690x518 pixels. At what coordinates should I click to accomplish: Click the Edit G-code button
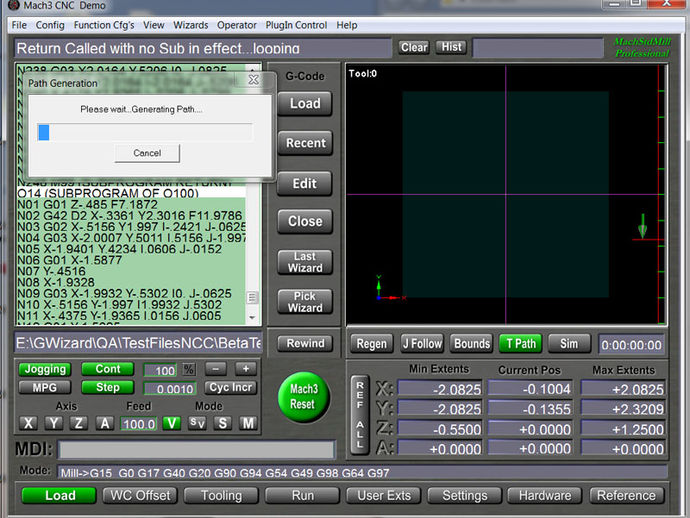tap(305, 184)
